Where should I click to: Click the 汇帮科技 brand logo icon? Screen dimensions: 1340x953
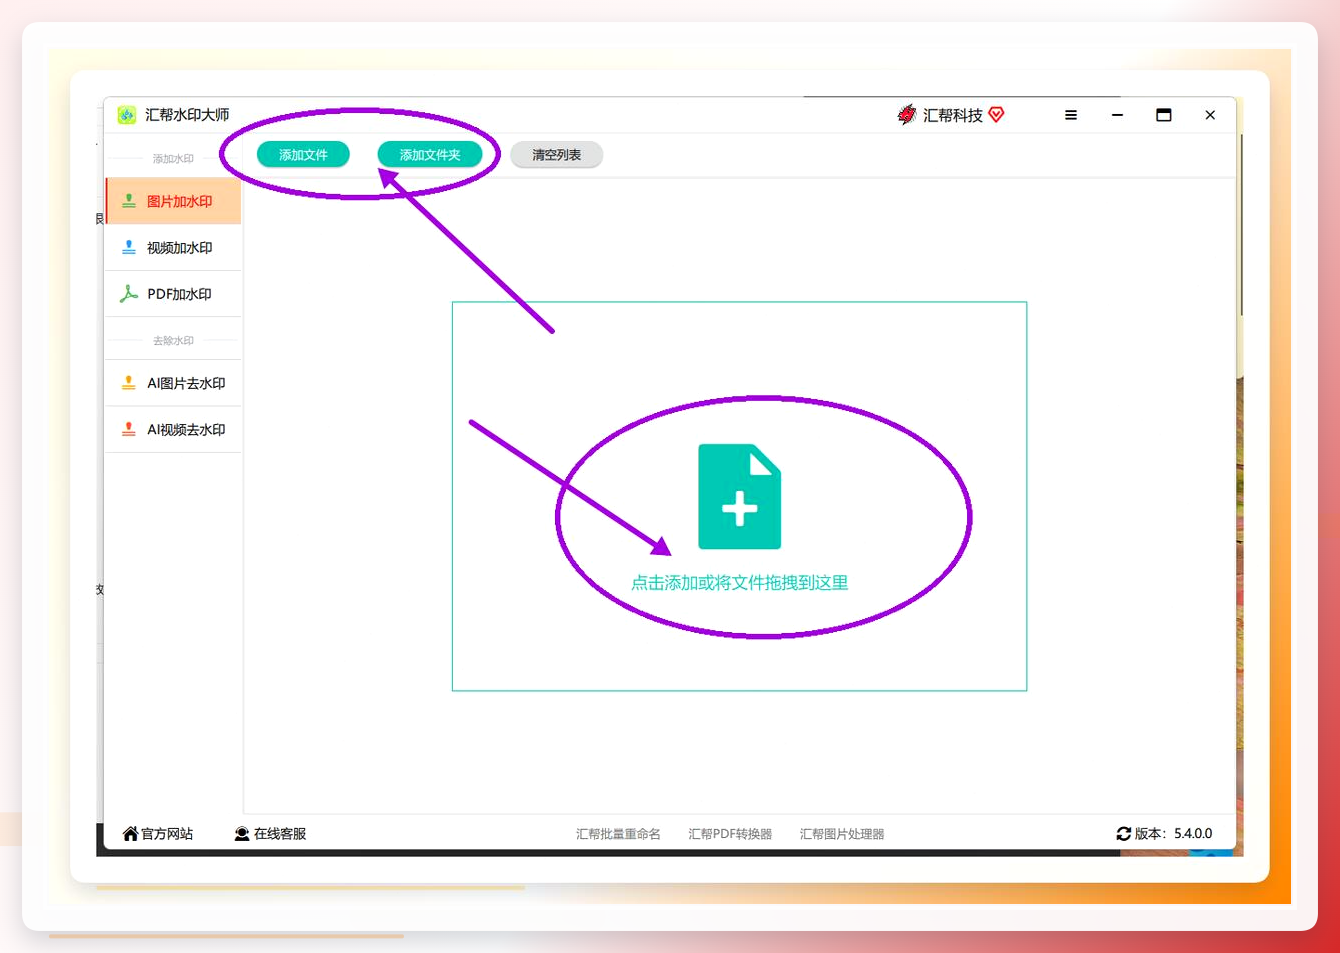(x=907, y=114)
